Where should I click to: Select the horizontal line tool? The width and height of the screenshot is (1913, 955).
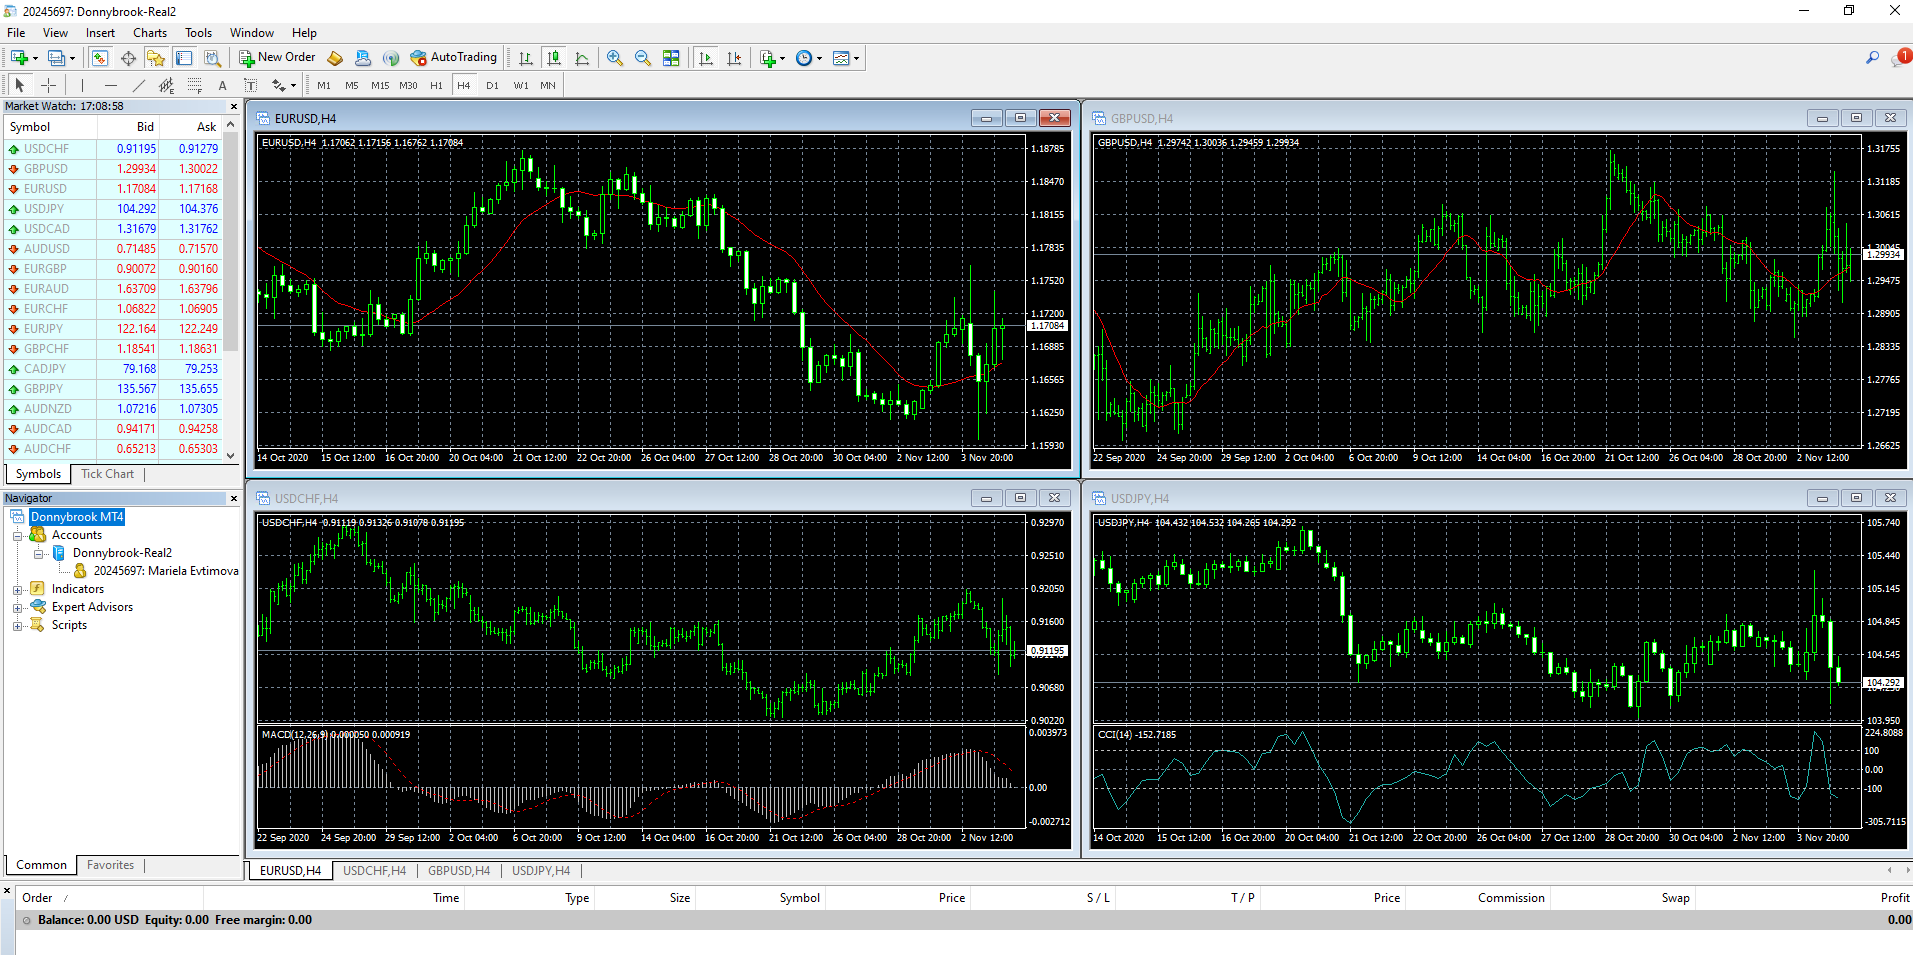click(110, 85)
